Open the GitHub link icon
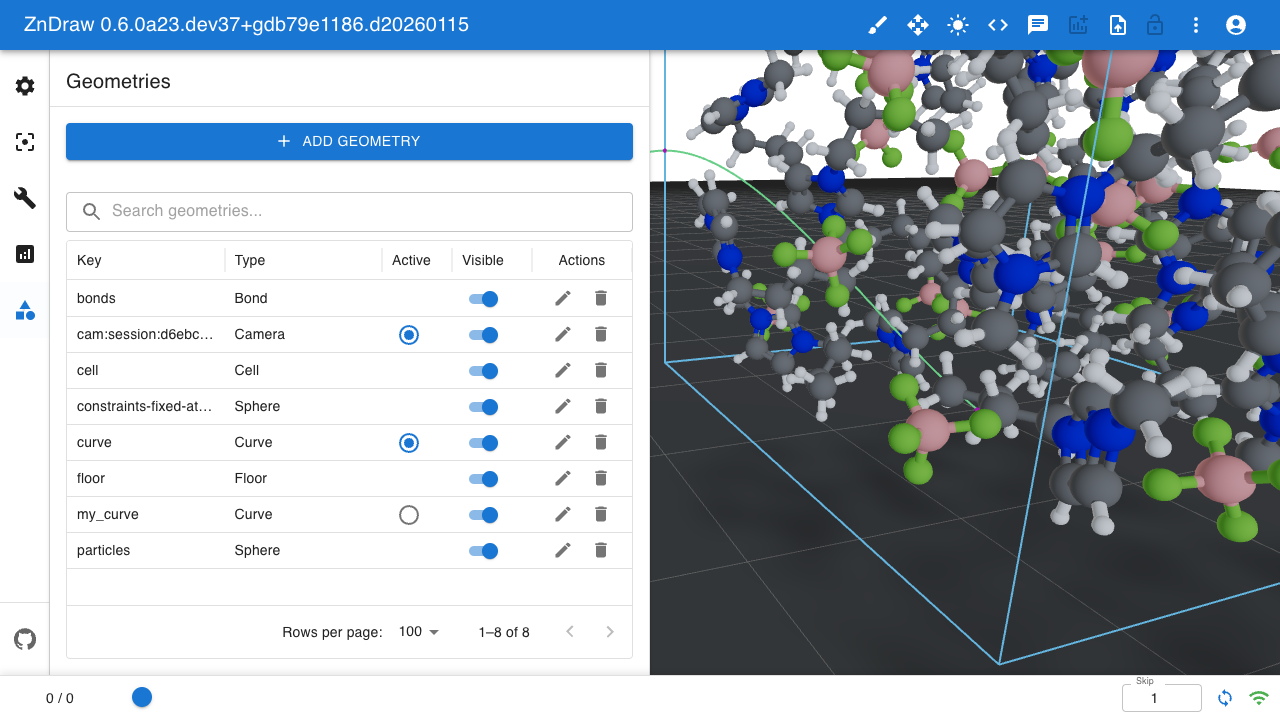Screen dimensions: 1280x720 [x=25, y=639]
